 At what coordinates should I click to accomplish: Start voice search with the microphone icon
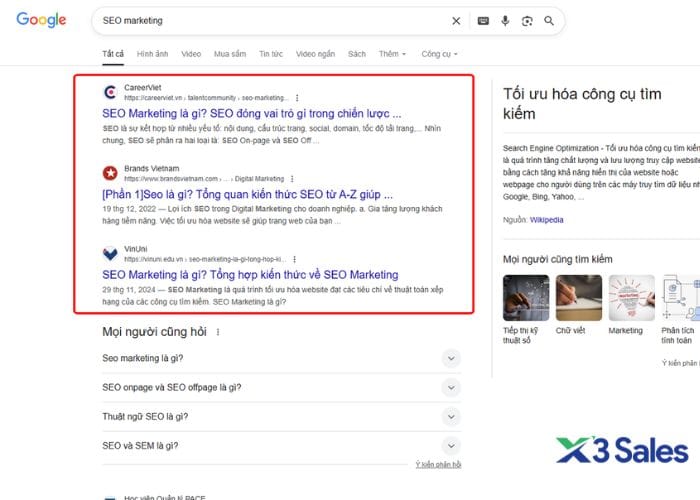(505, 21)
